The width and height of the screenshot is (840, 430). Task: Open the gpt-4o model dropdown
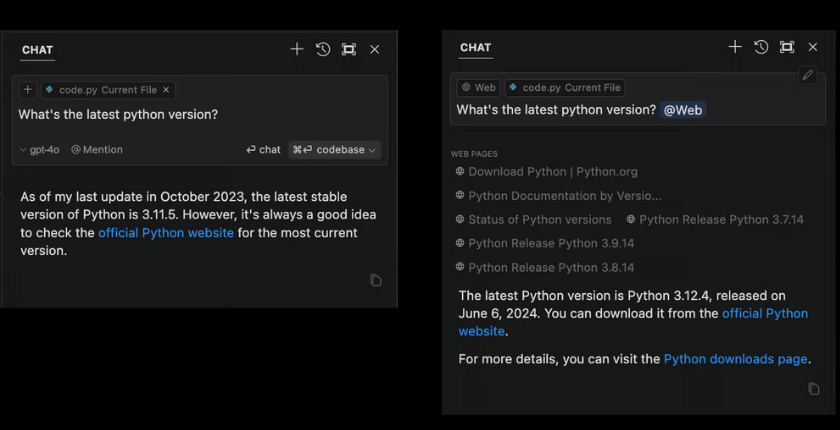pyautogui.click(x=40, y=150)
